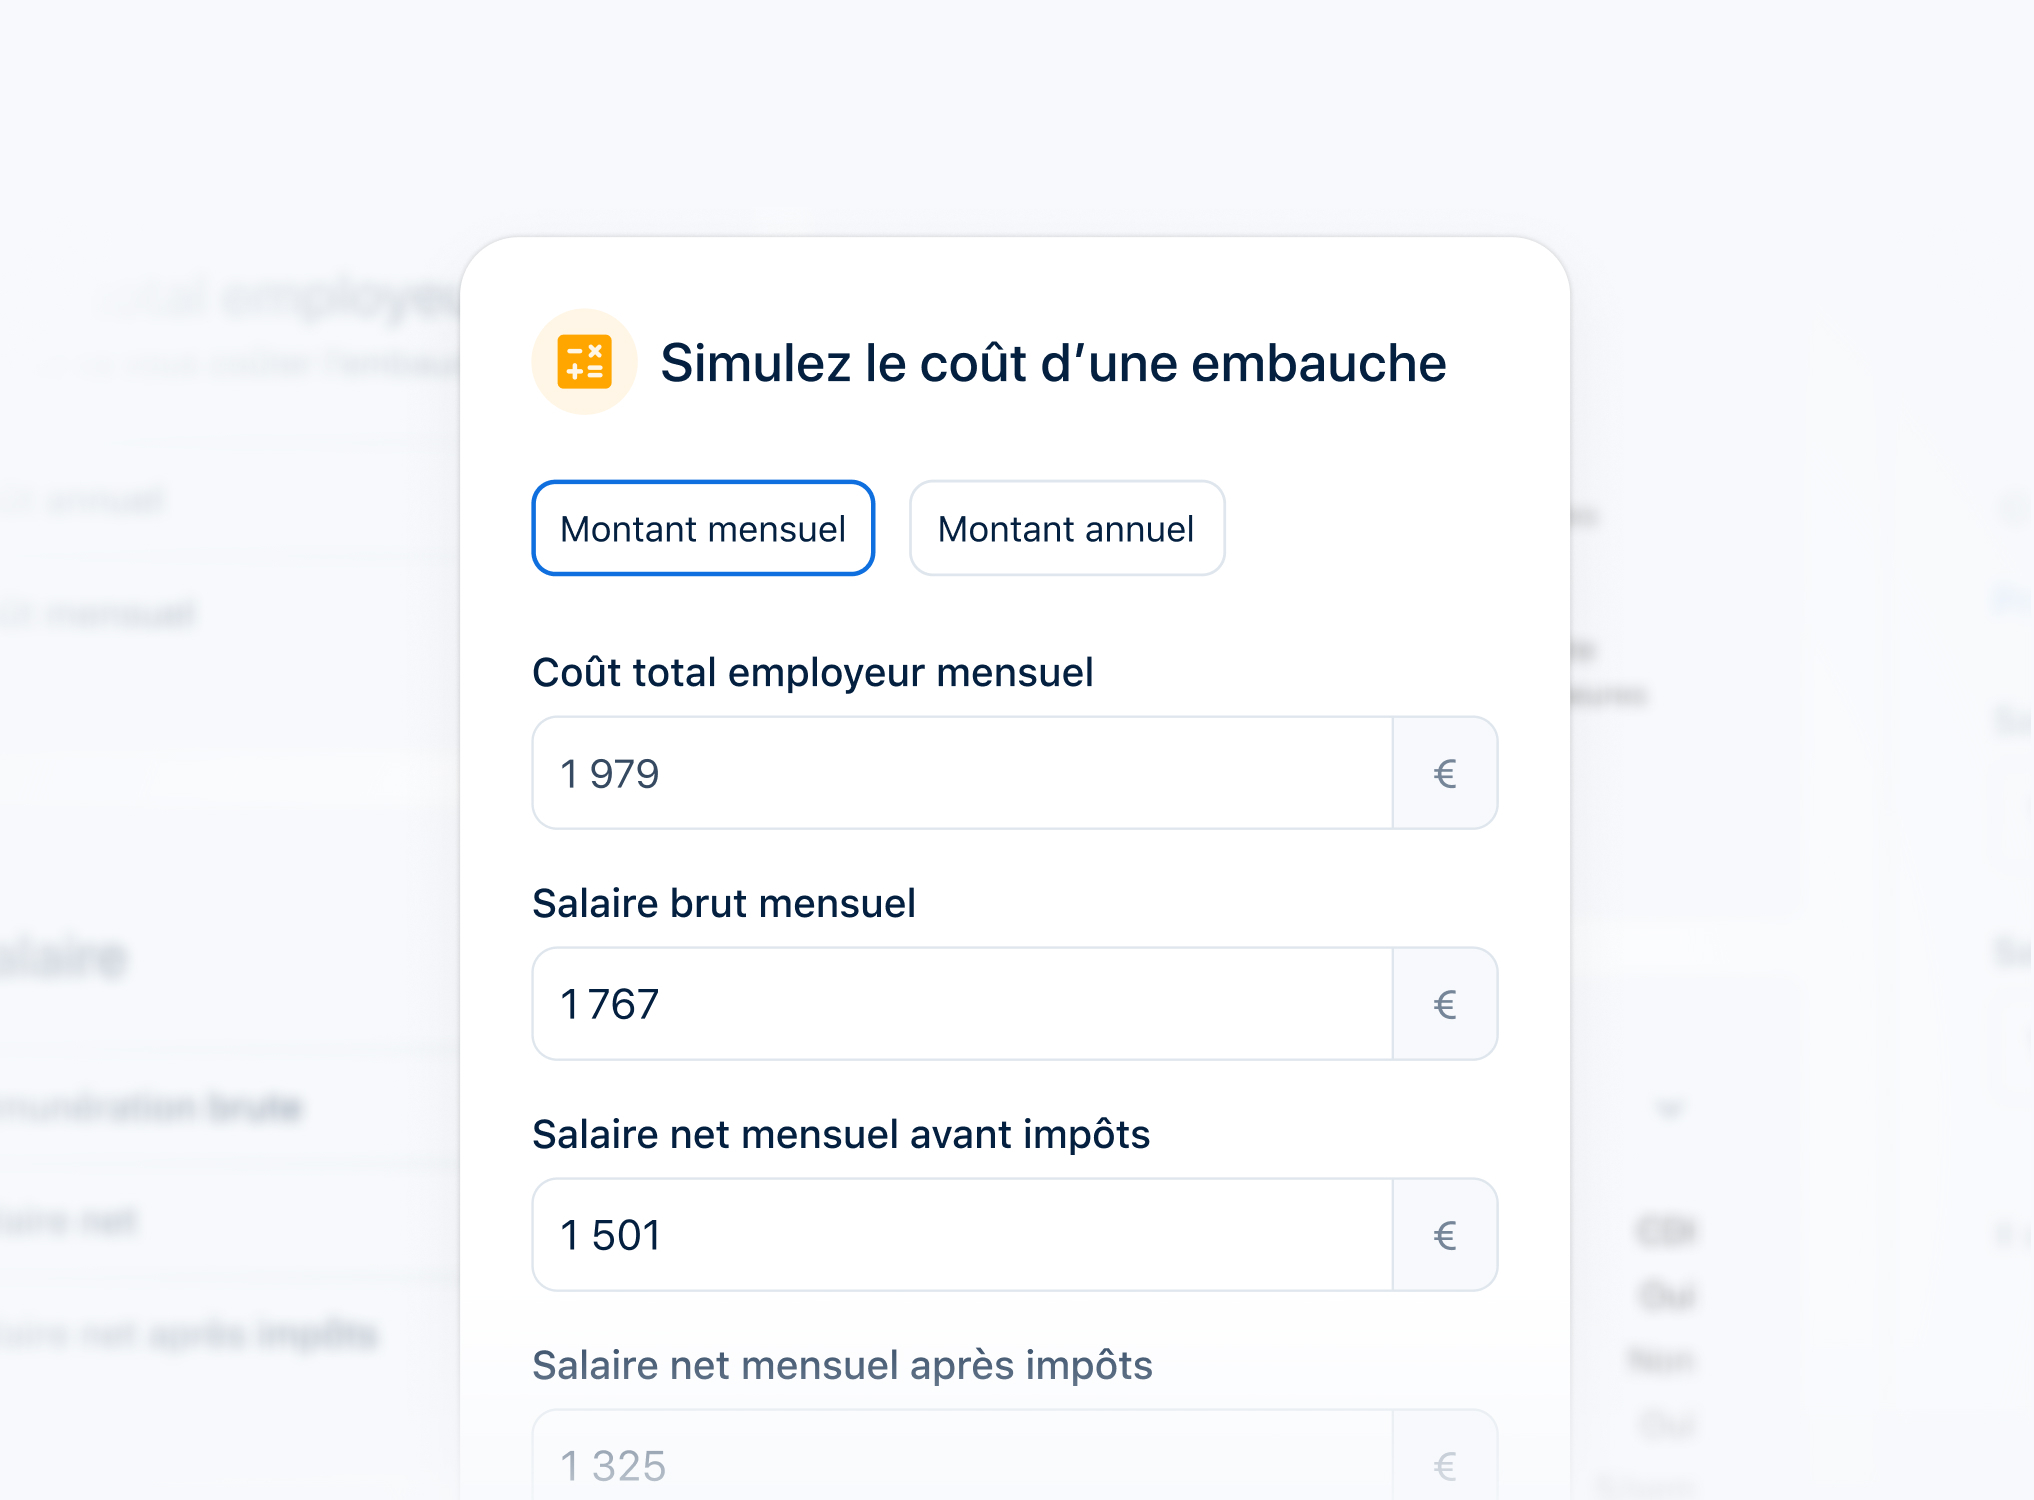This screenshot has width=2034, height=1500.
Task: Click Salaire net mensuel après impôts label
Action: (x=842, y=1365)
